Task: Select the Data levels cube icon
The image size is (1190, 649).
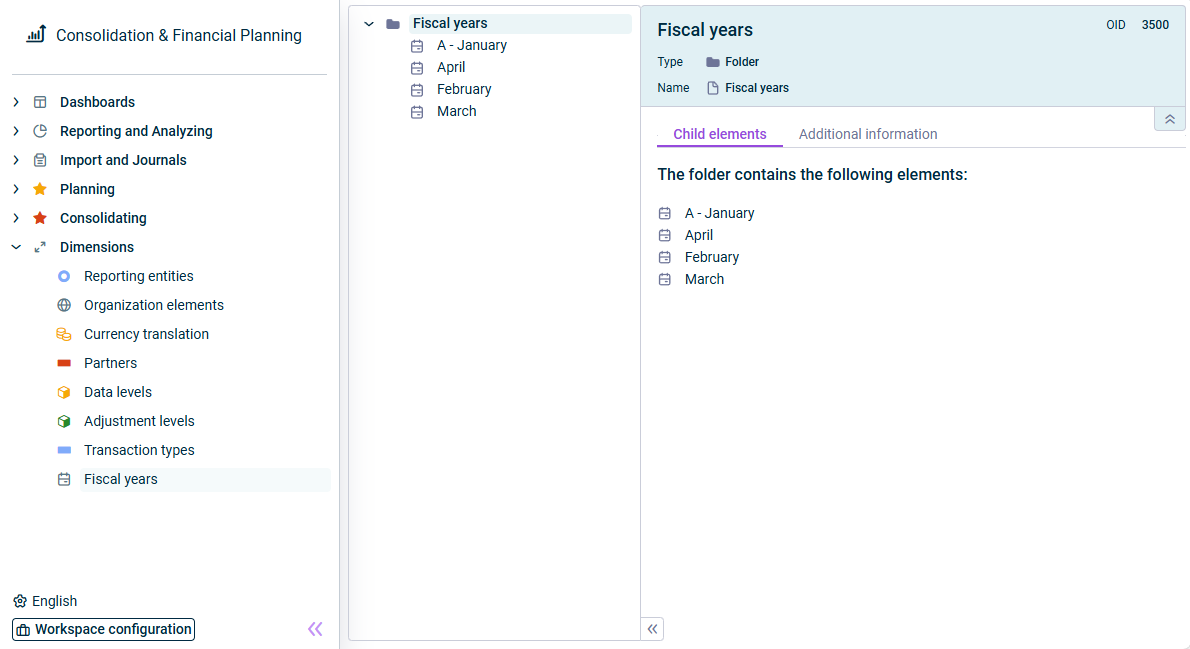Action: (64, 392)
